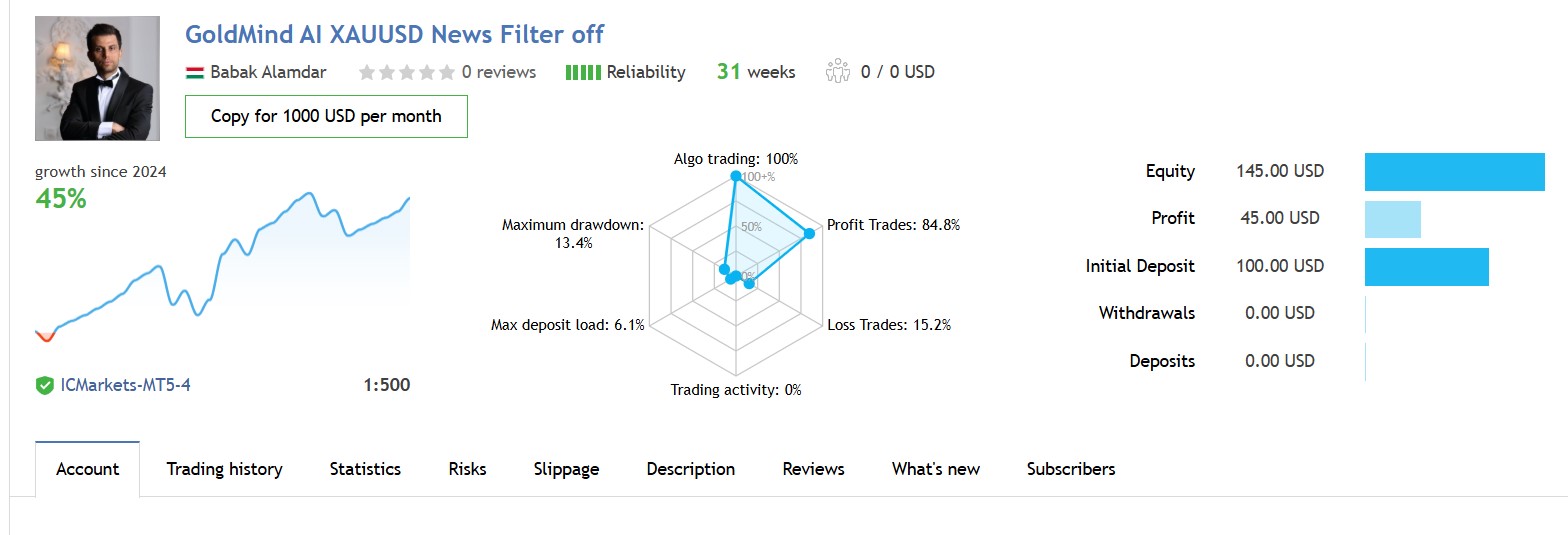1568x535 pixels.
Task: Click the light blue Profit bar
Action: coord(1392,219)
